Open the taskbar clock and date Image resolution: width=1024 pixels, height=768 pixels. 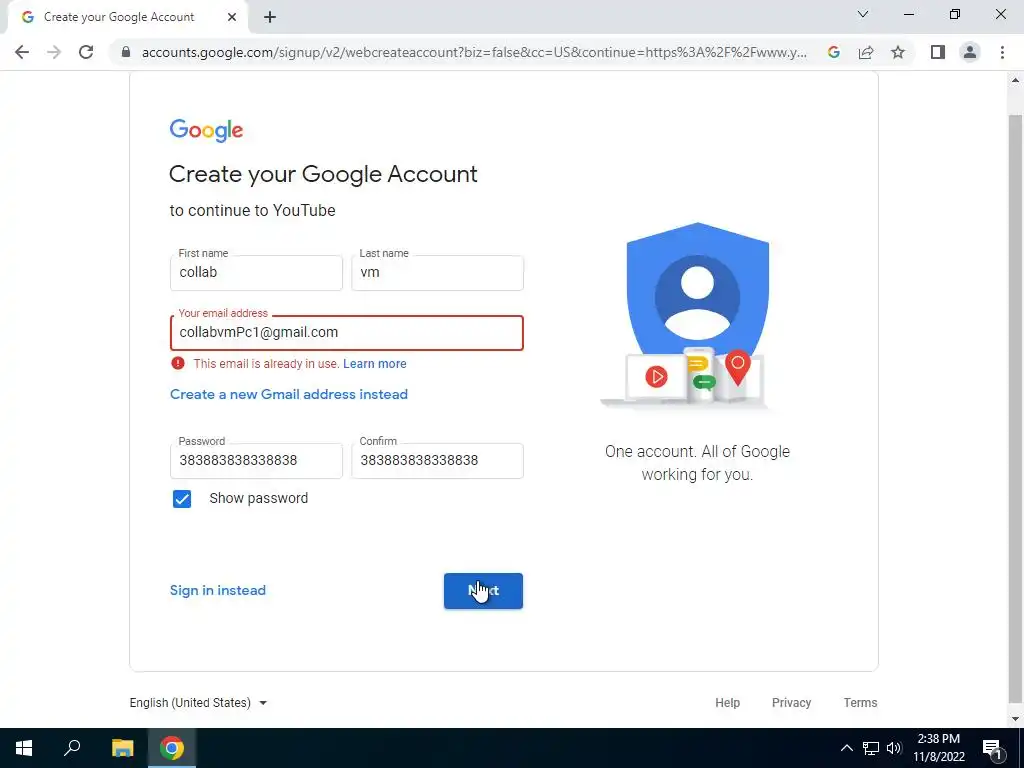[x=938, y=748]
